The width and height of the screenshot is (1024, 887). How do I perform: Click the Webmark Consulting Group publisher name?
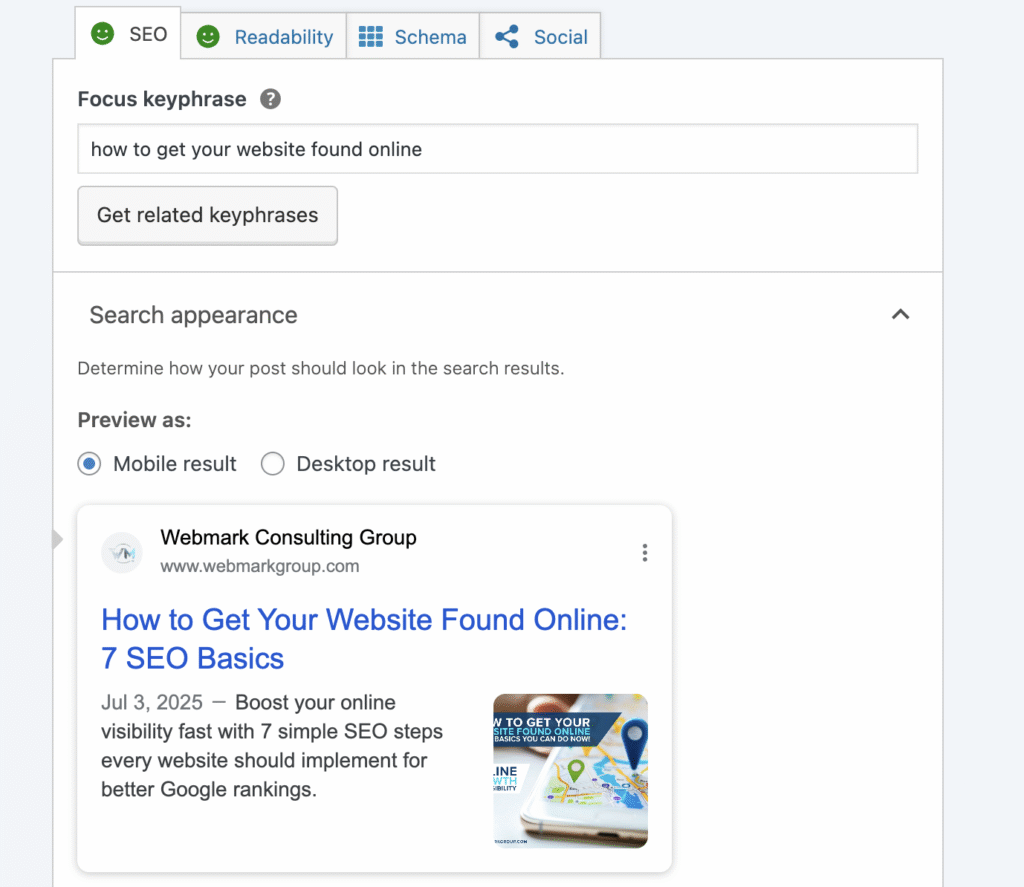tap(289, 537)
